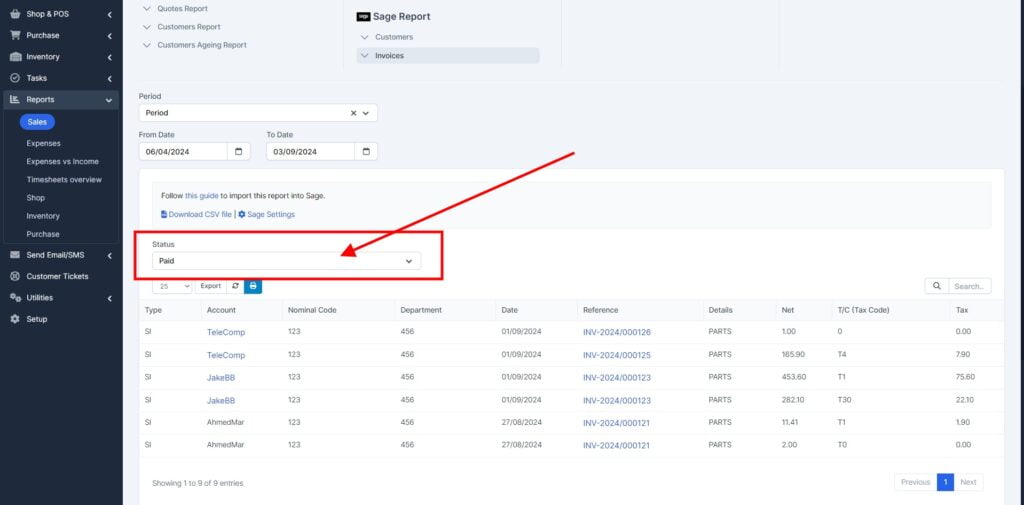The height and width of the screenshot is (505, 1024).
Task: Open the 'this guide' link
Action: click(x=201, y=195)
